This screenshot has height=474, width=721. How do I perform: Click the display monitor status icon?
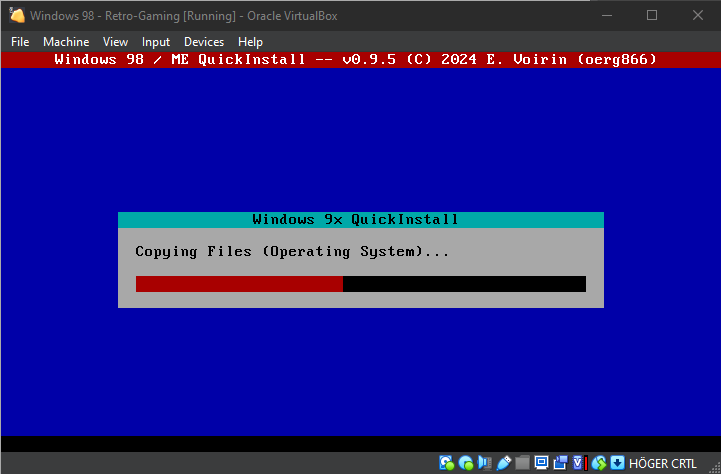pos(541,463)
